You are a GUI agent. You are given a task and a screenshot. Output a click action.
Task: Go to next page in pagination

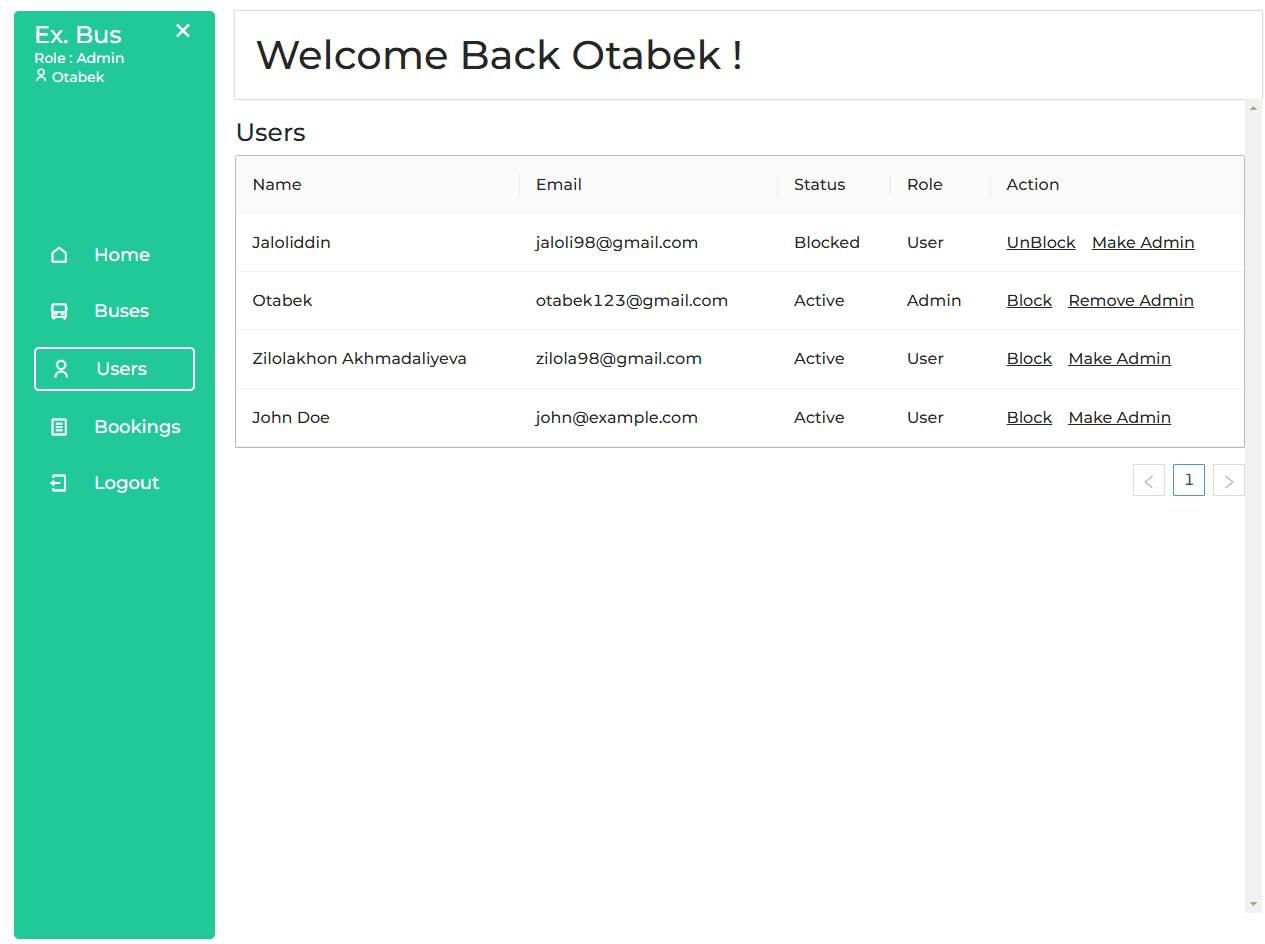click(x=1228, y=481)
